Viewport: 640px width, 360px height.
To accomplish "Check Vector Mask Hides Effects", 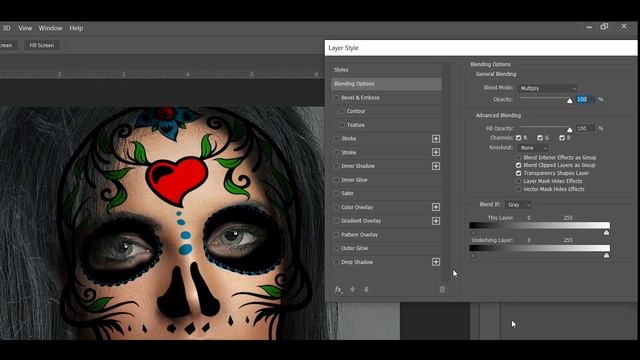I will point(518,189).
